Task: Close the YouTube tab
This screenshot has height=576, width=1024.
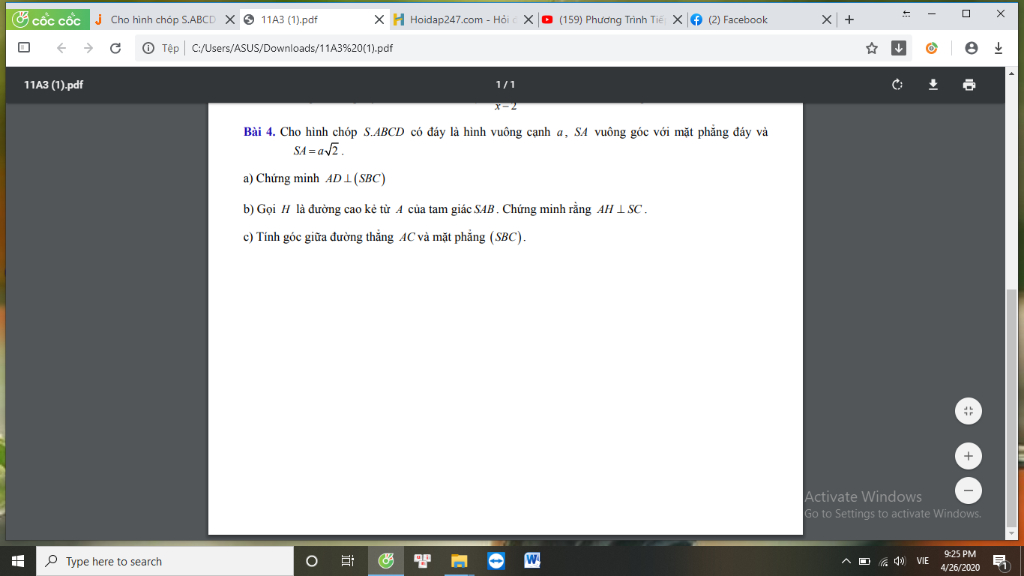Action: coord(677,20)
